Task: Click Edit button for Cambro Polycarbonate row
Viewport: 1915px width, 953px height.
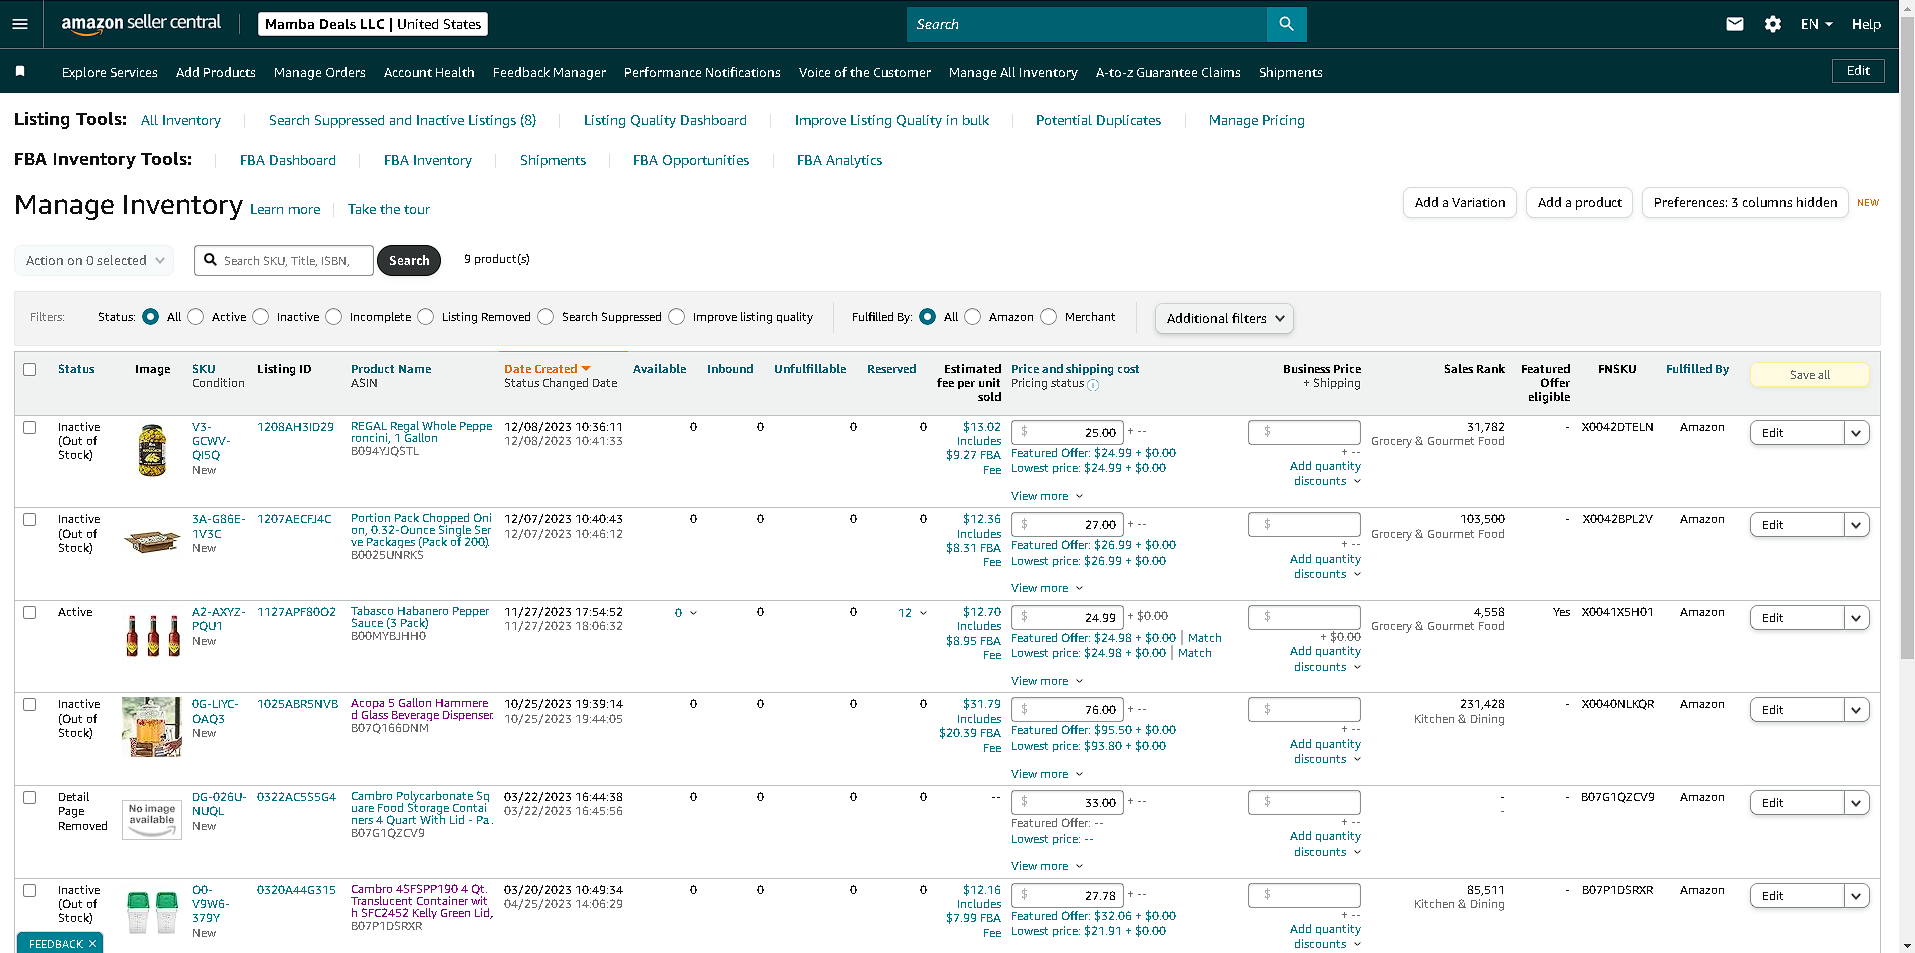Action: point(1797,803)
